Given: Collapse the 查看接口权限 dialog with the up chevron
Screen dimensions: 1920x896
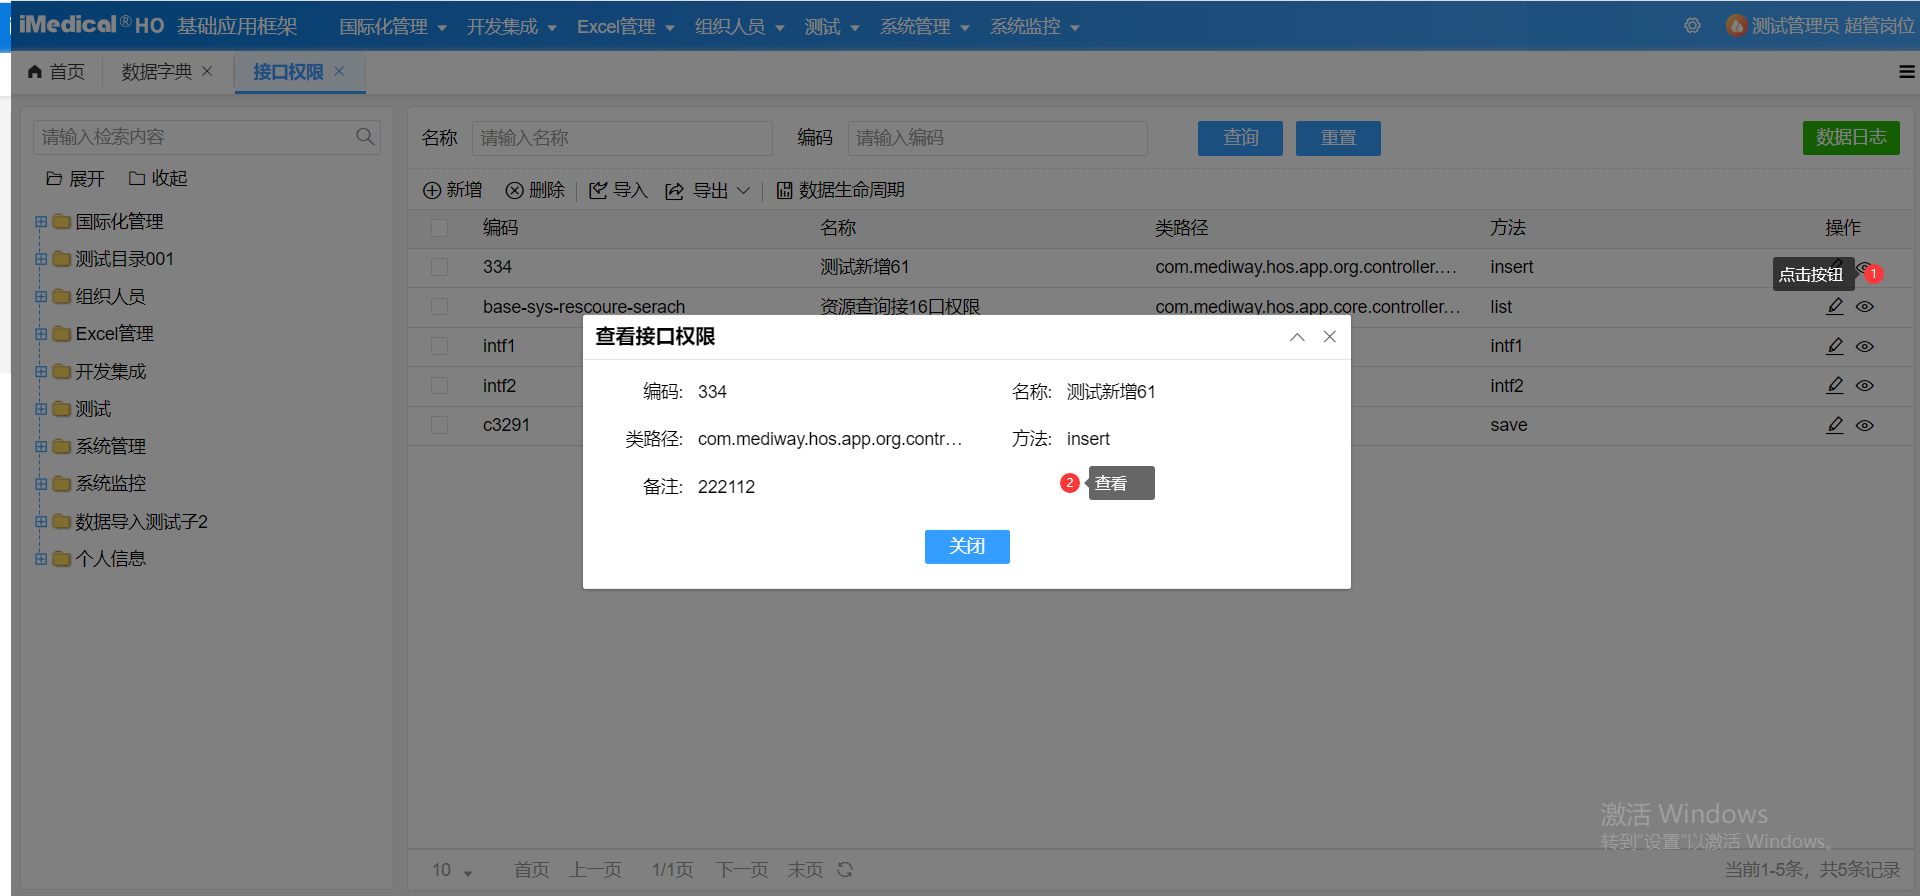Looking at the screenshot, I should coord(1297,337).
